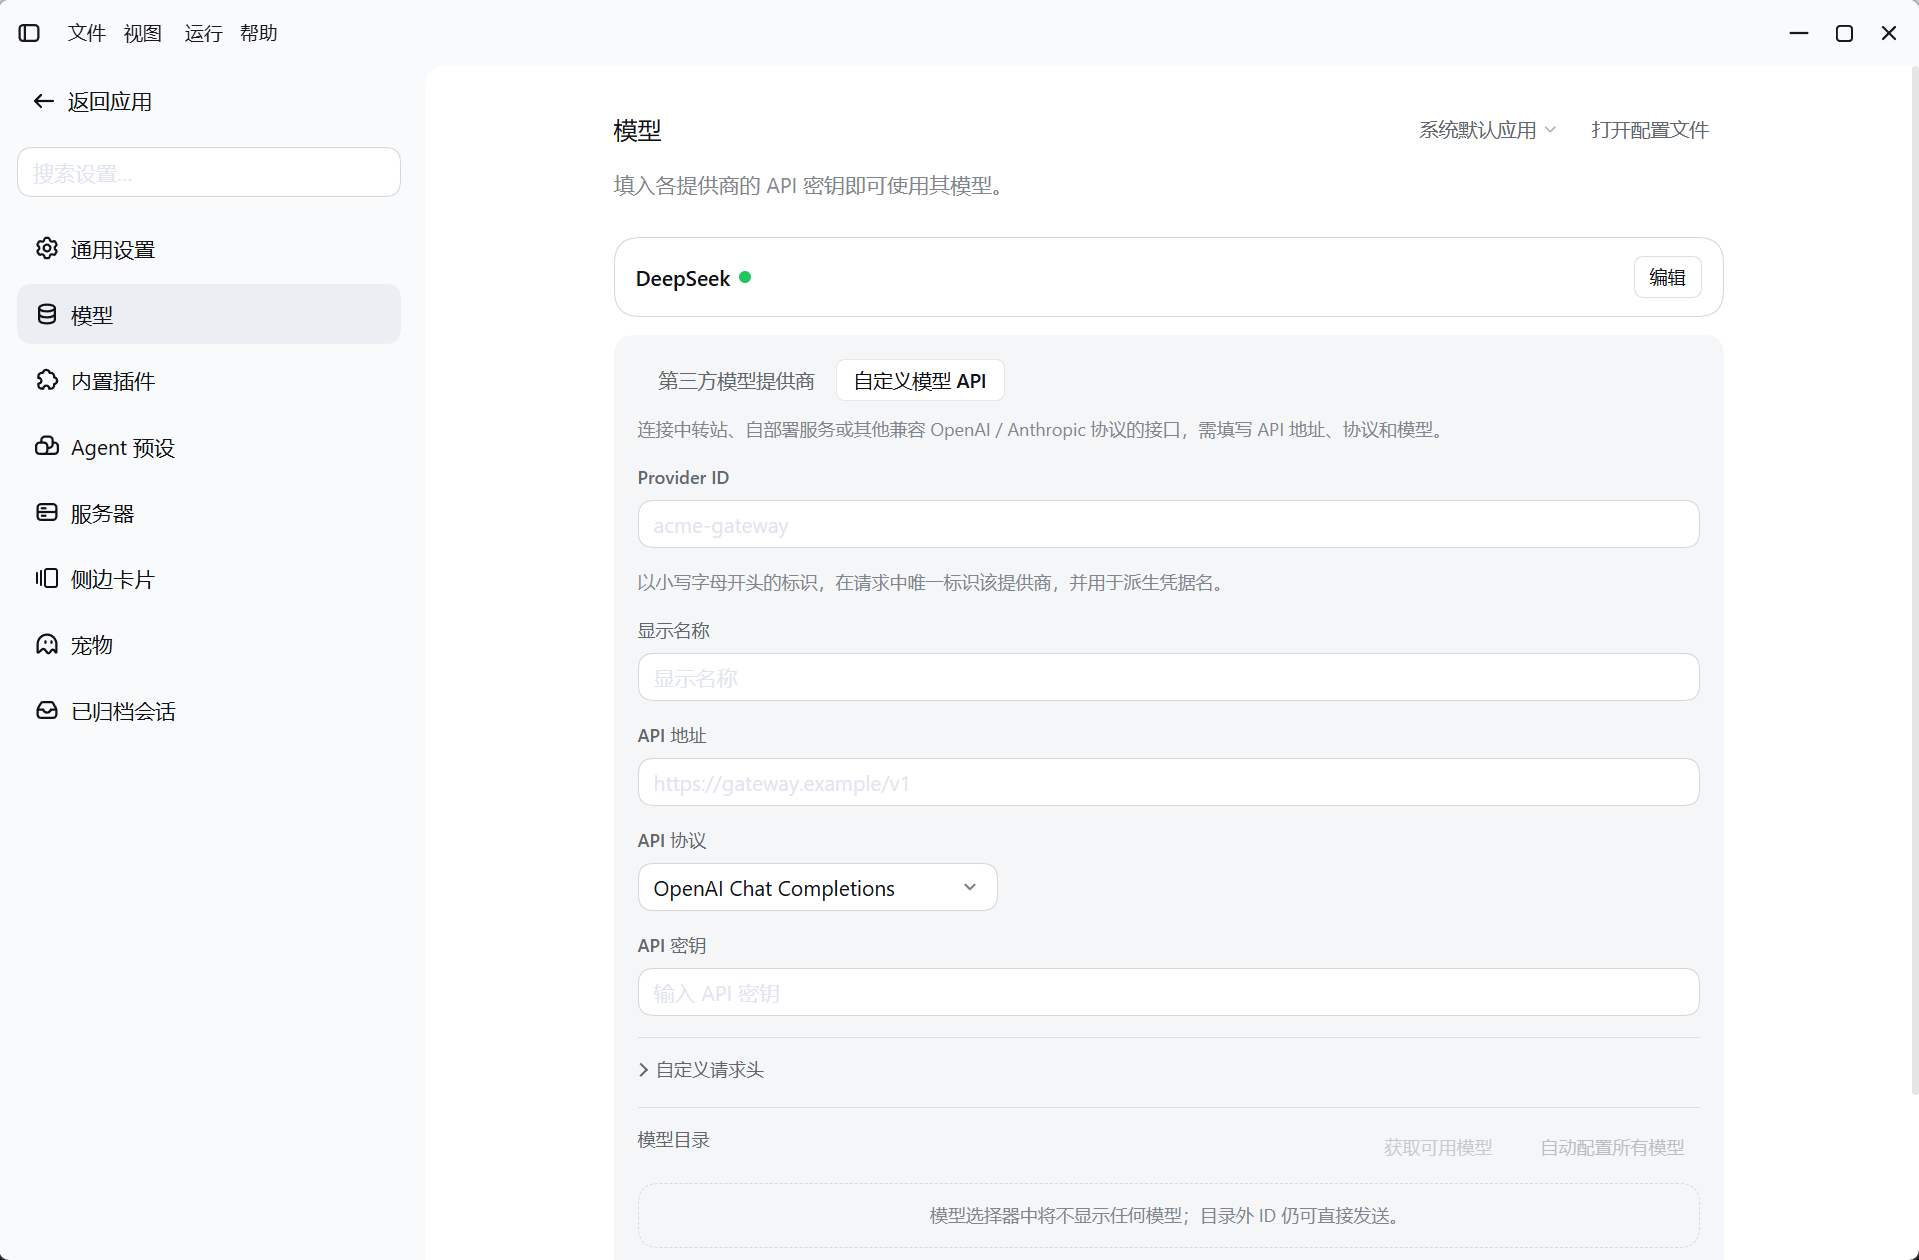Click the 显示名称 input field
Image resolution: width=1919 pixels, height=1260 pixels.
tap(1168, 677)
